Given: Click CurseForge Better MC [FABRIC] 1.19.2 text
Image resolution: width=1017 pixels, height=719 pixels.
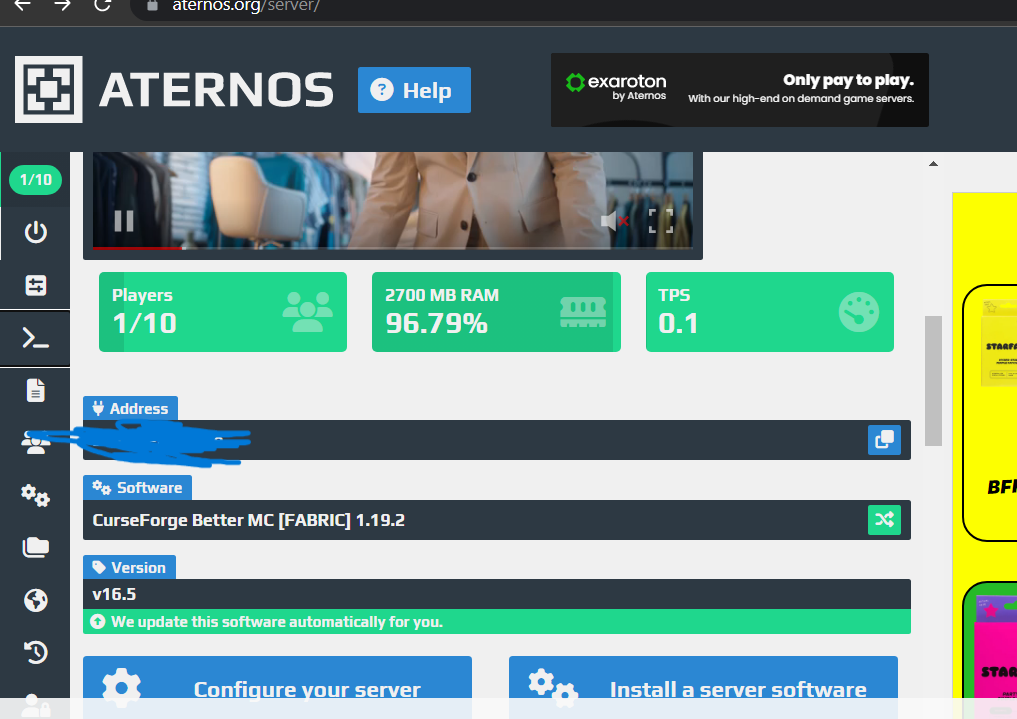Looking at the screenshot, I should coord(248,520).
